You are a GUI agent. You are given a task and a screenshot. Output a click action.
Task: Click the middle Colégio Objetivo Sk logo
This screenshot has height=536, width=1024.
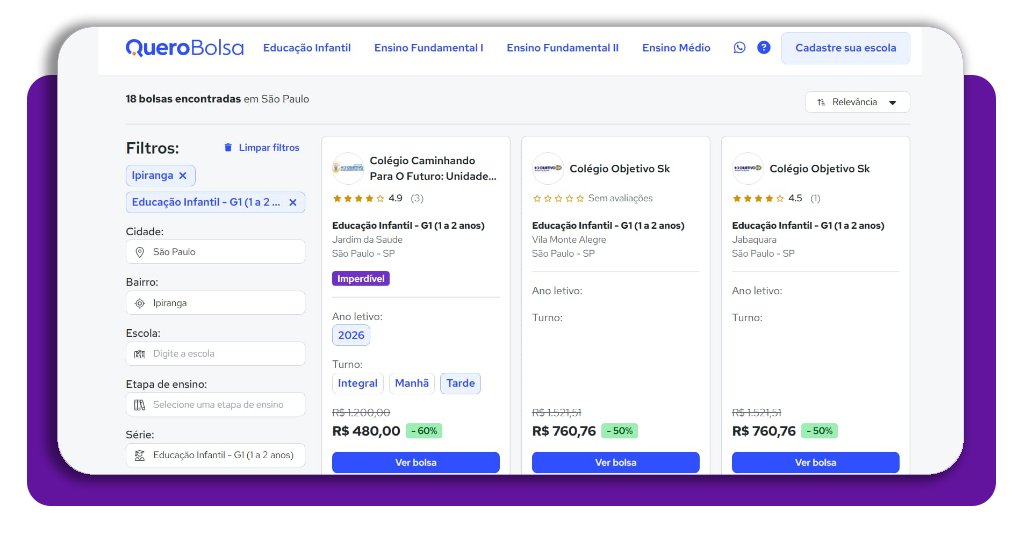click(548, 168)
